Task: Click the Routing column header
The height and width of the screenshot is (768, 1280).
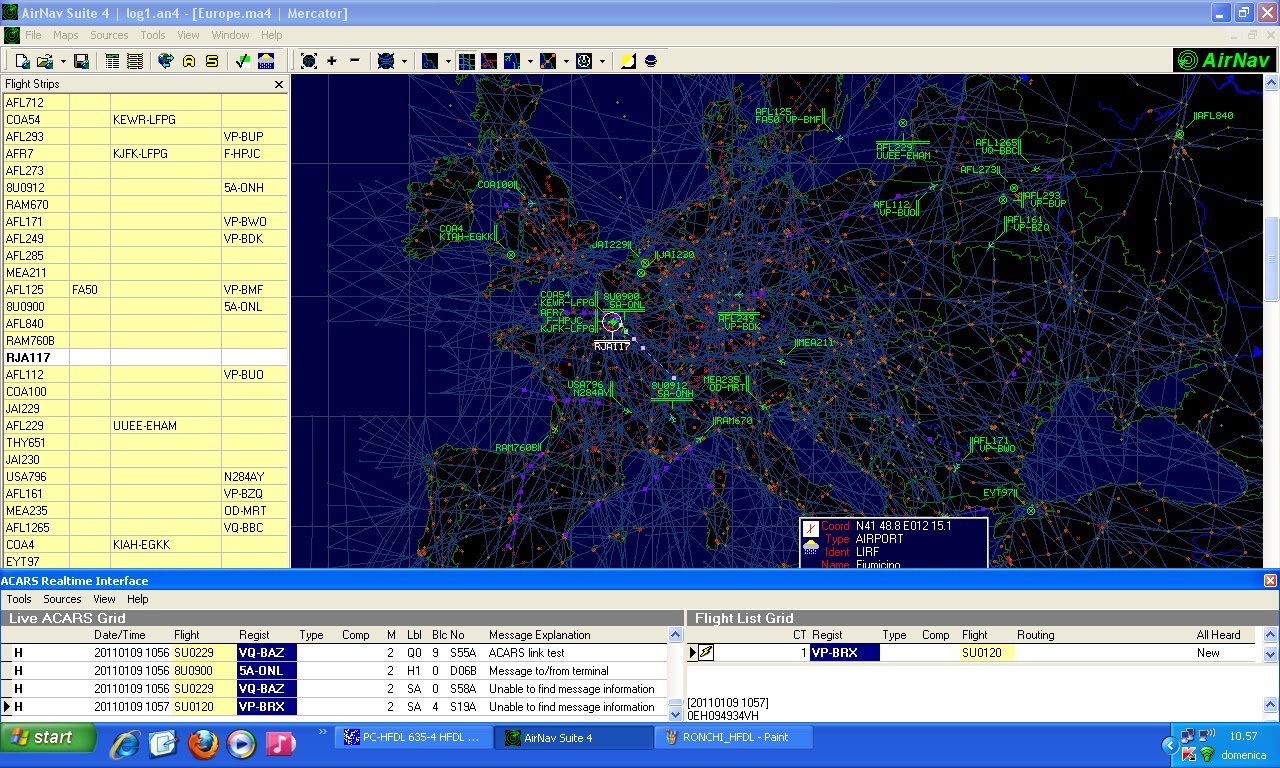Action: [1036, 635]
